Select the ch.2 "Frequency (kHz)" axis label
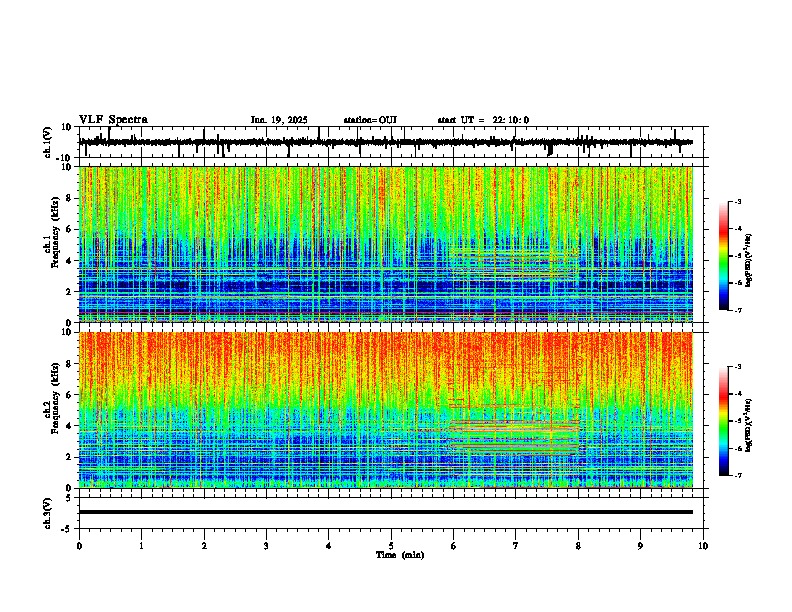The height and width of the screenshot is (612, 792). point(55,398)
